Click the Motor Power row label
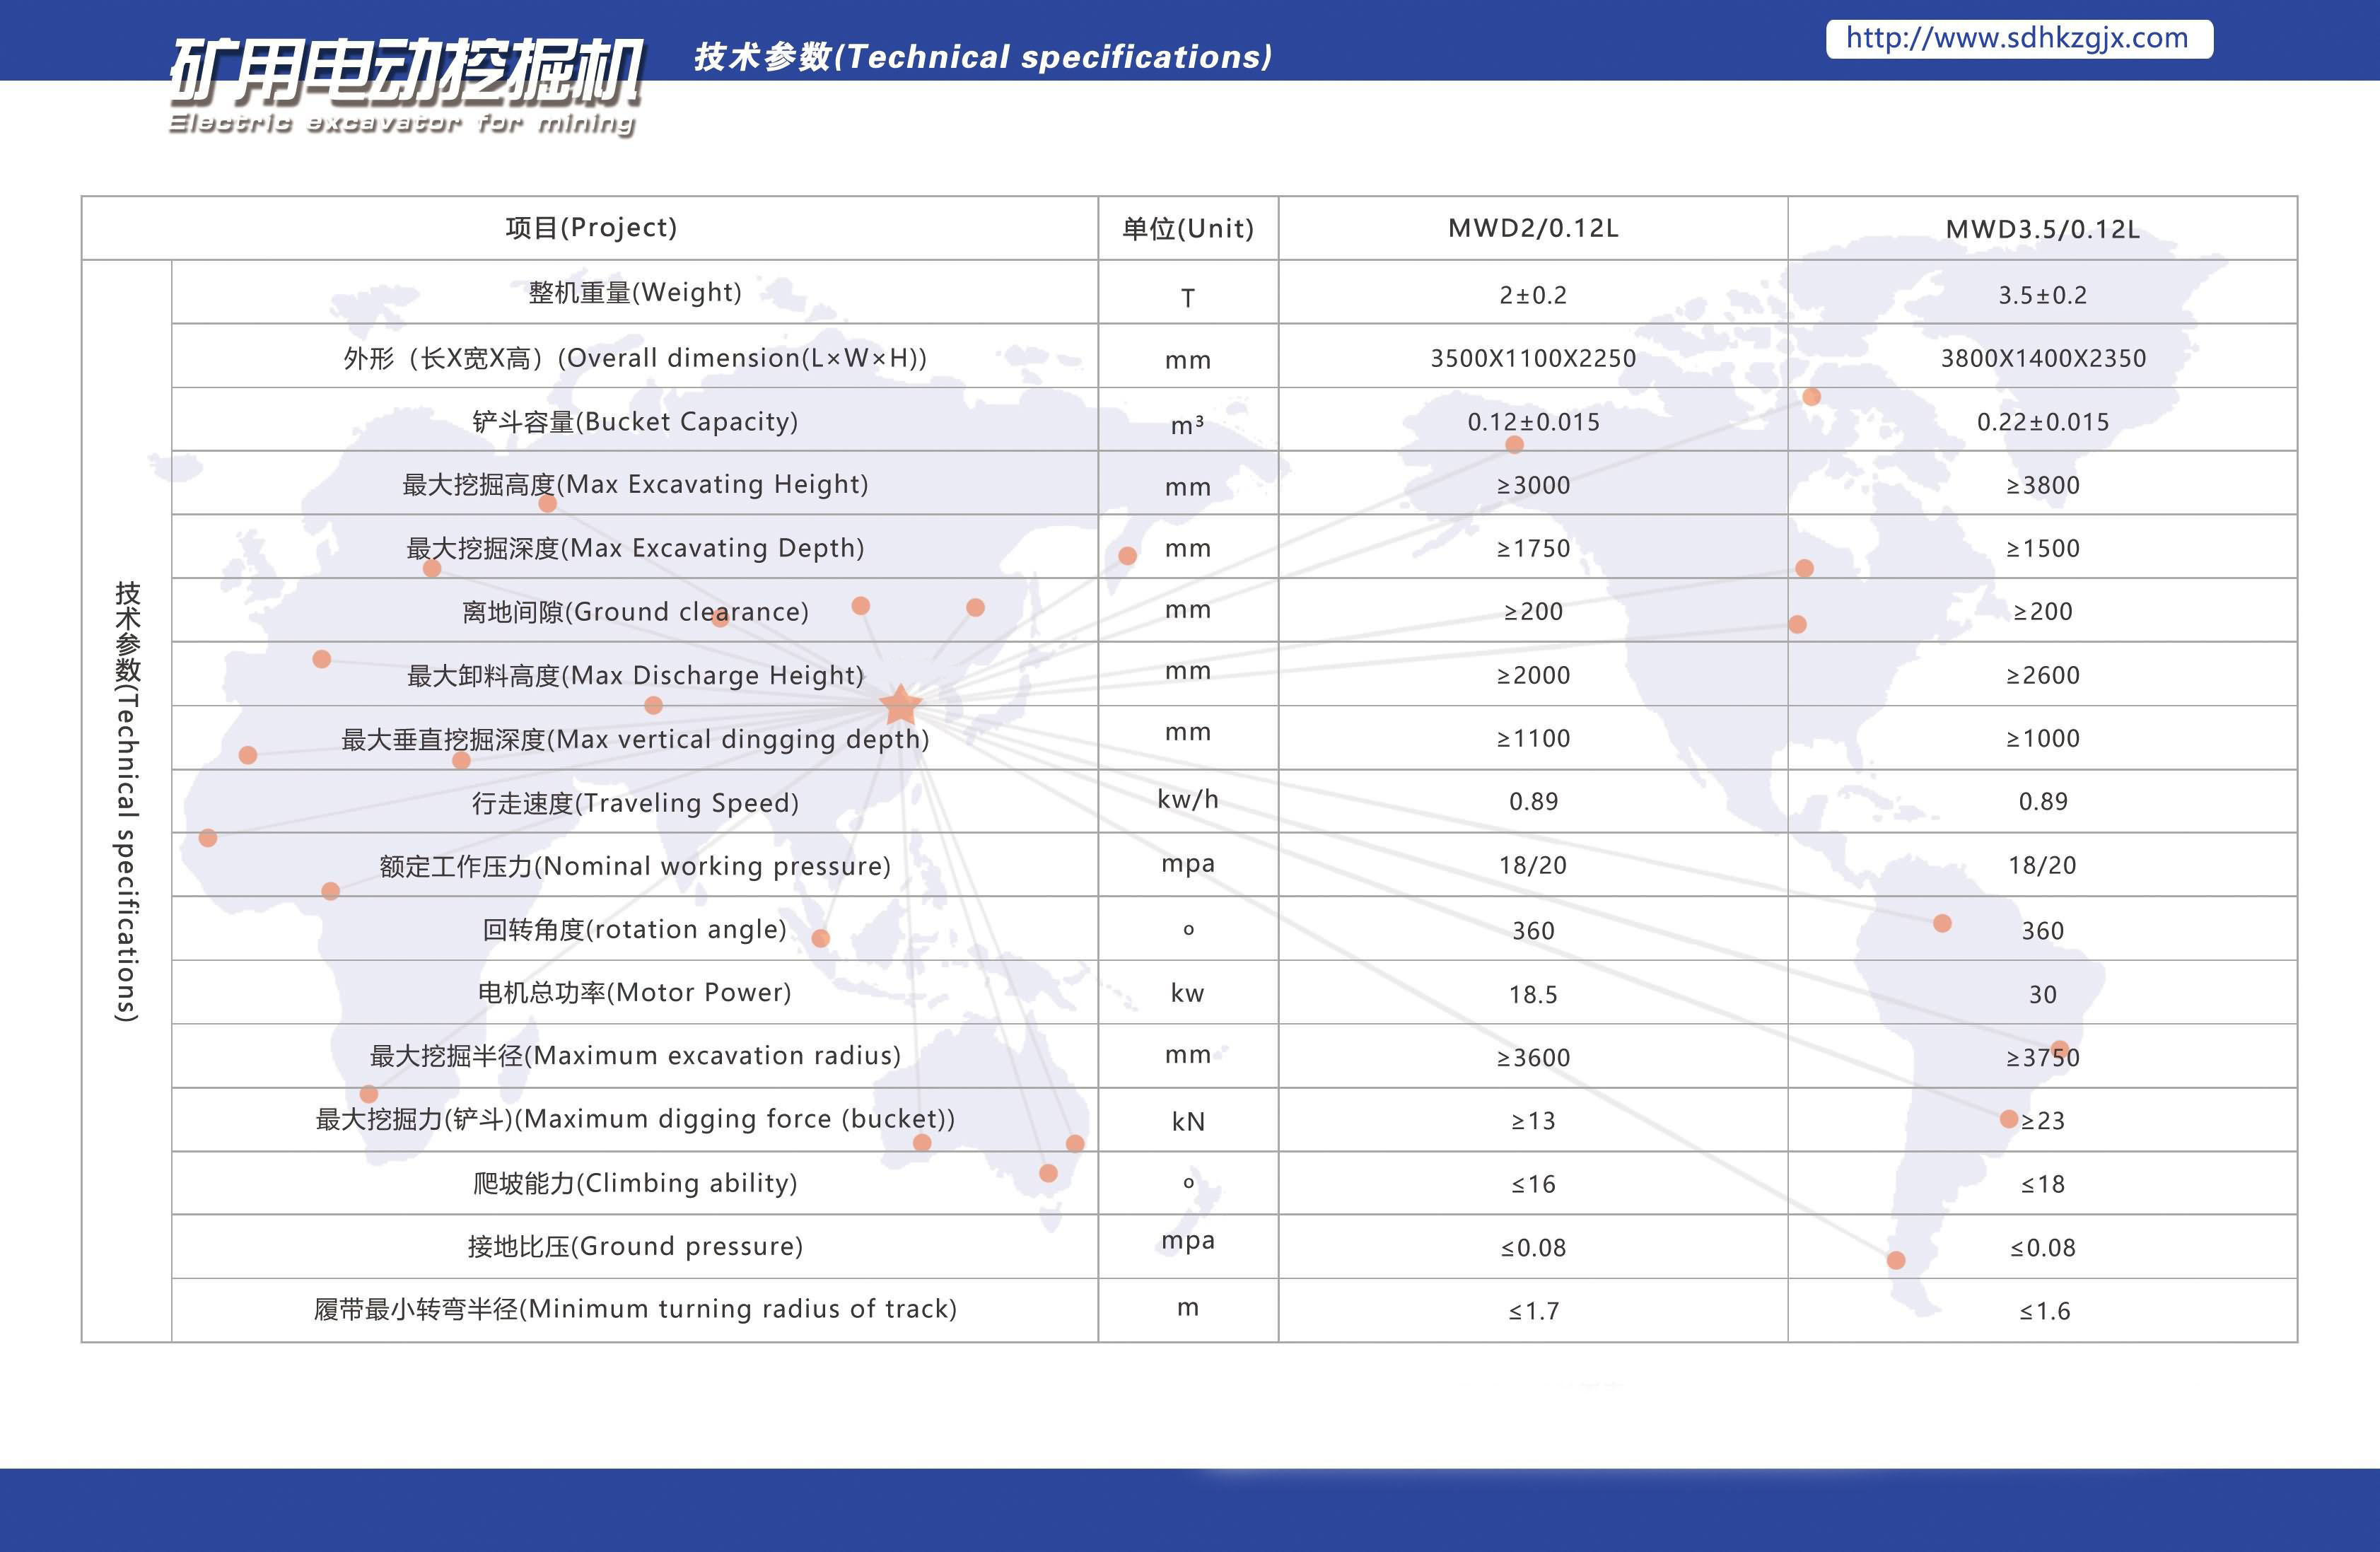The height and width of the screenshot is (1552, 2380). (635, 992)
